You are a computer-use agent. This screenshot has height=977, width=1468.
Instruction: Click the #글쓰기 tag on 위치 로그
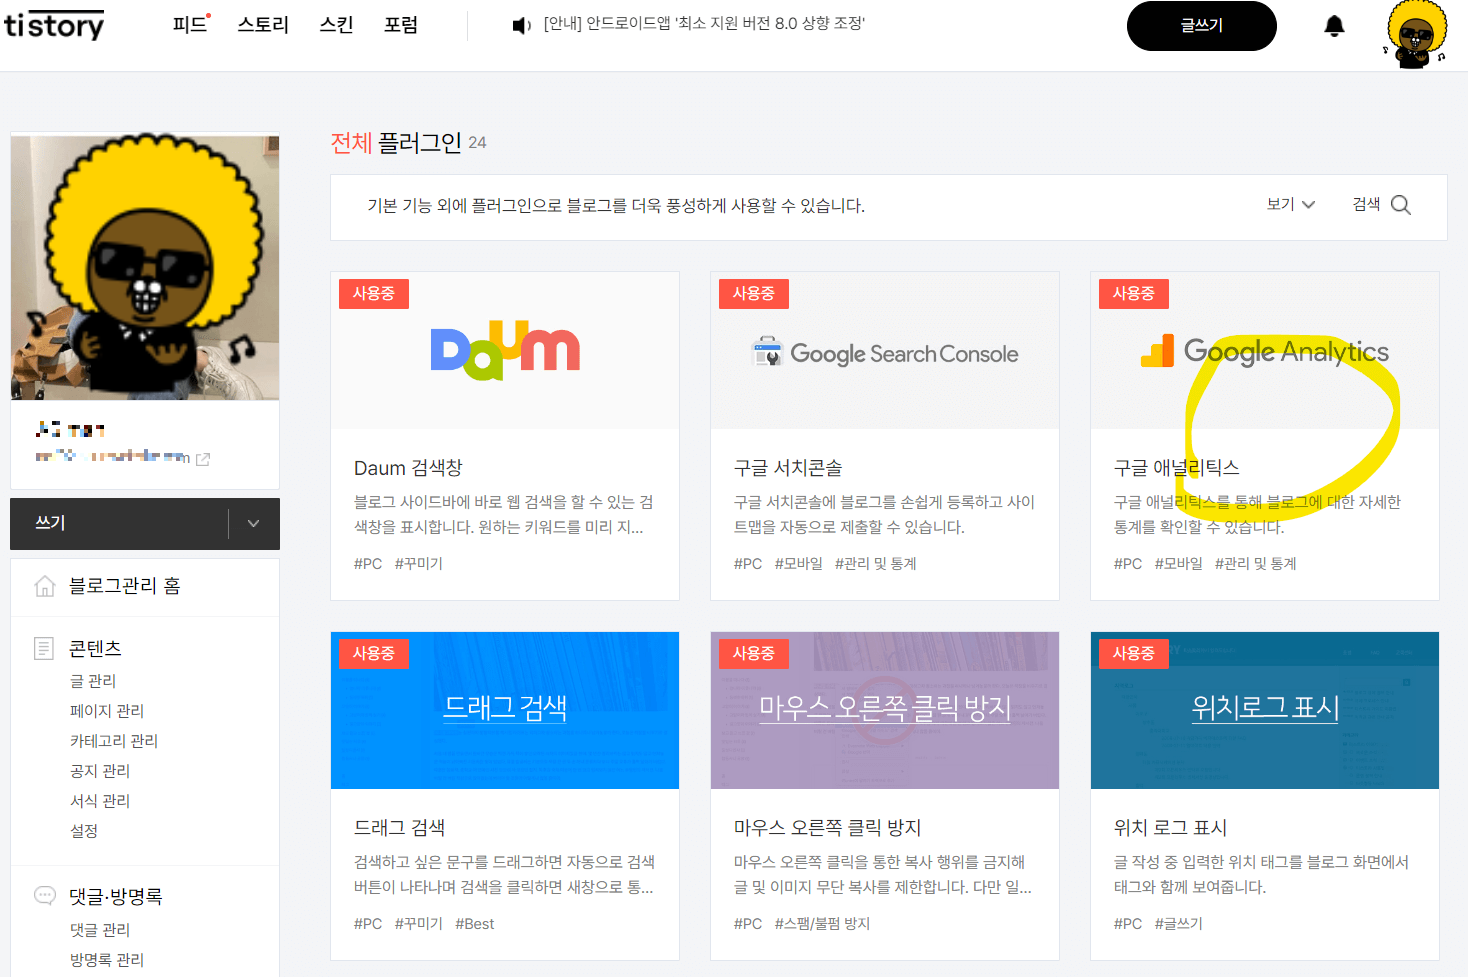1178,924
